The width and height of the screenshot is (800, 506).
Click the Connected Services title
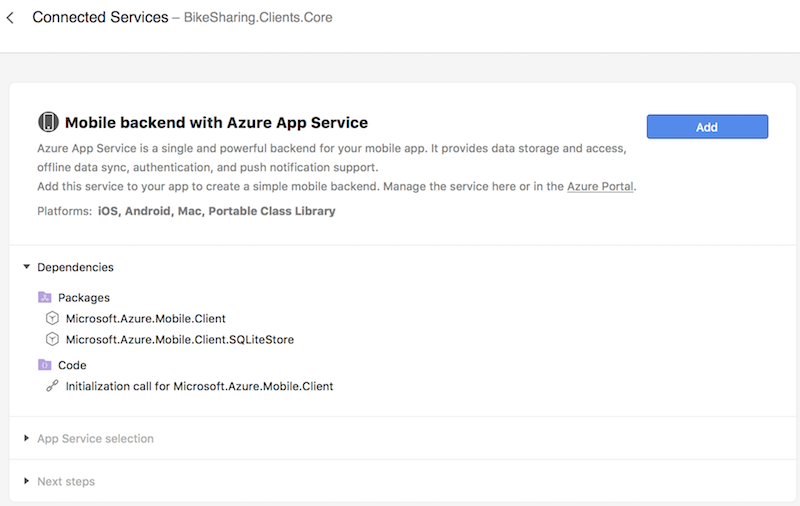100,17
